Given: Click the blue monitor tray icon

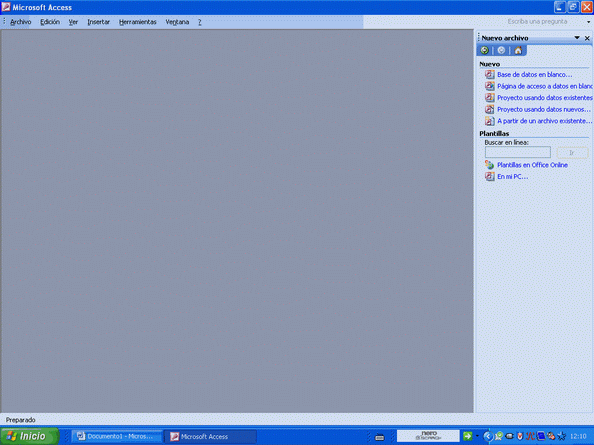Looking at the screenshot, I should click(541, 436).
